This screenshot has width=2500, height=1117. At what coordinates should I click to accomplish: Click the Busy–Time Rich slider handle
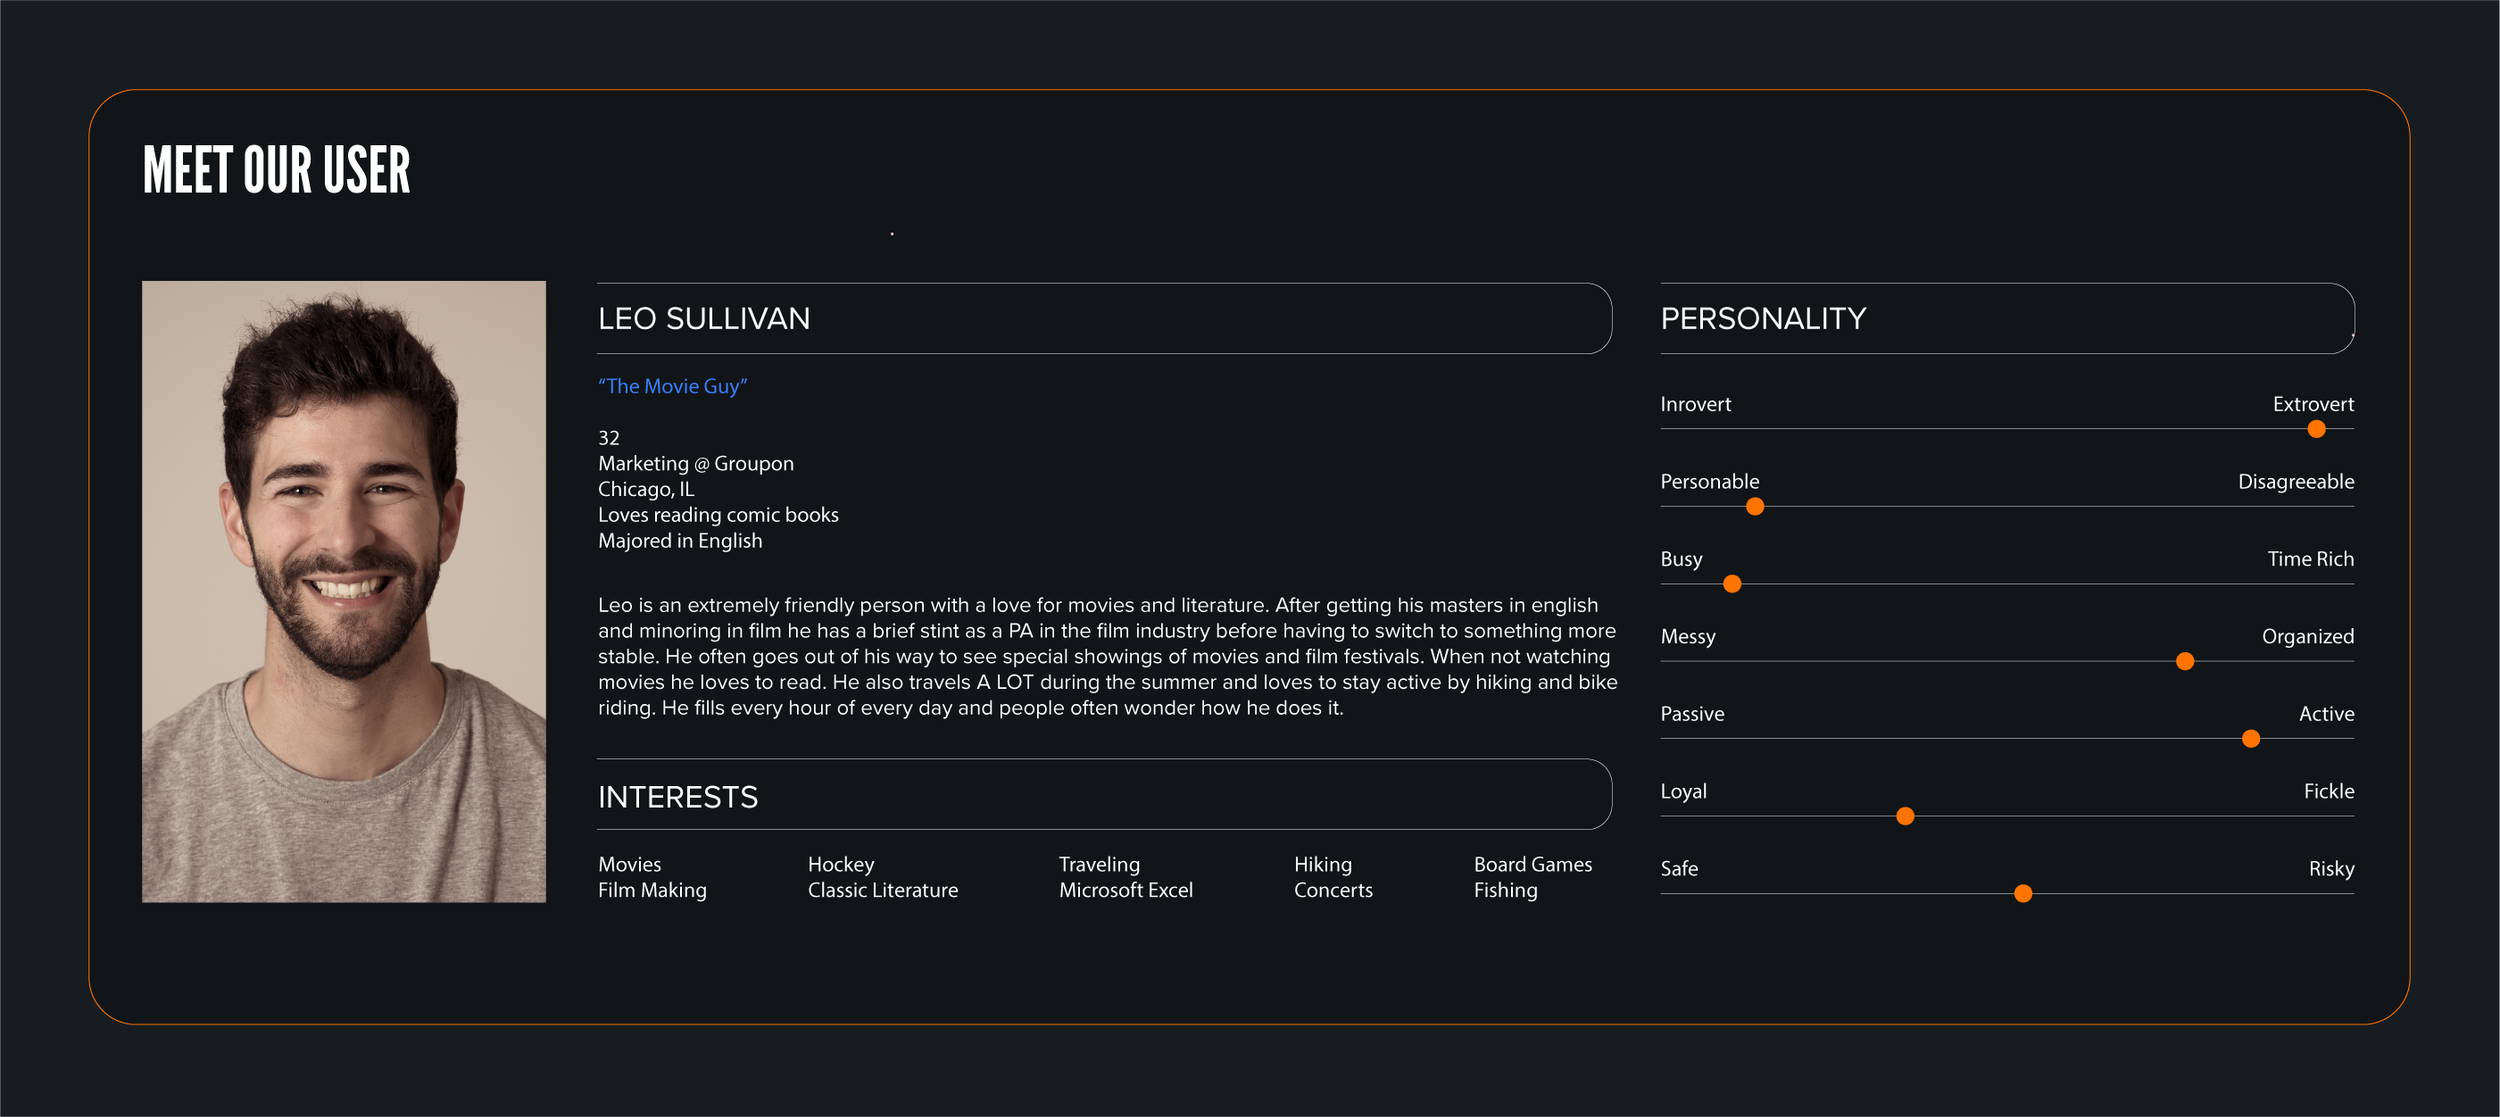coord(1732,584)
